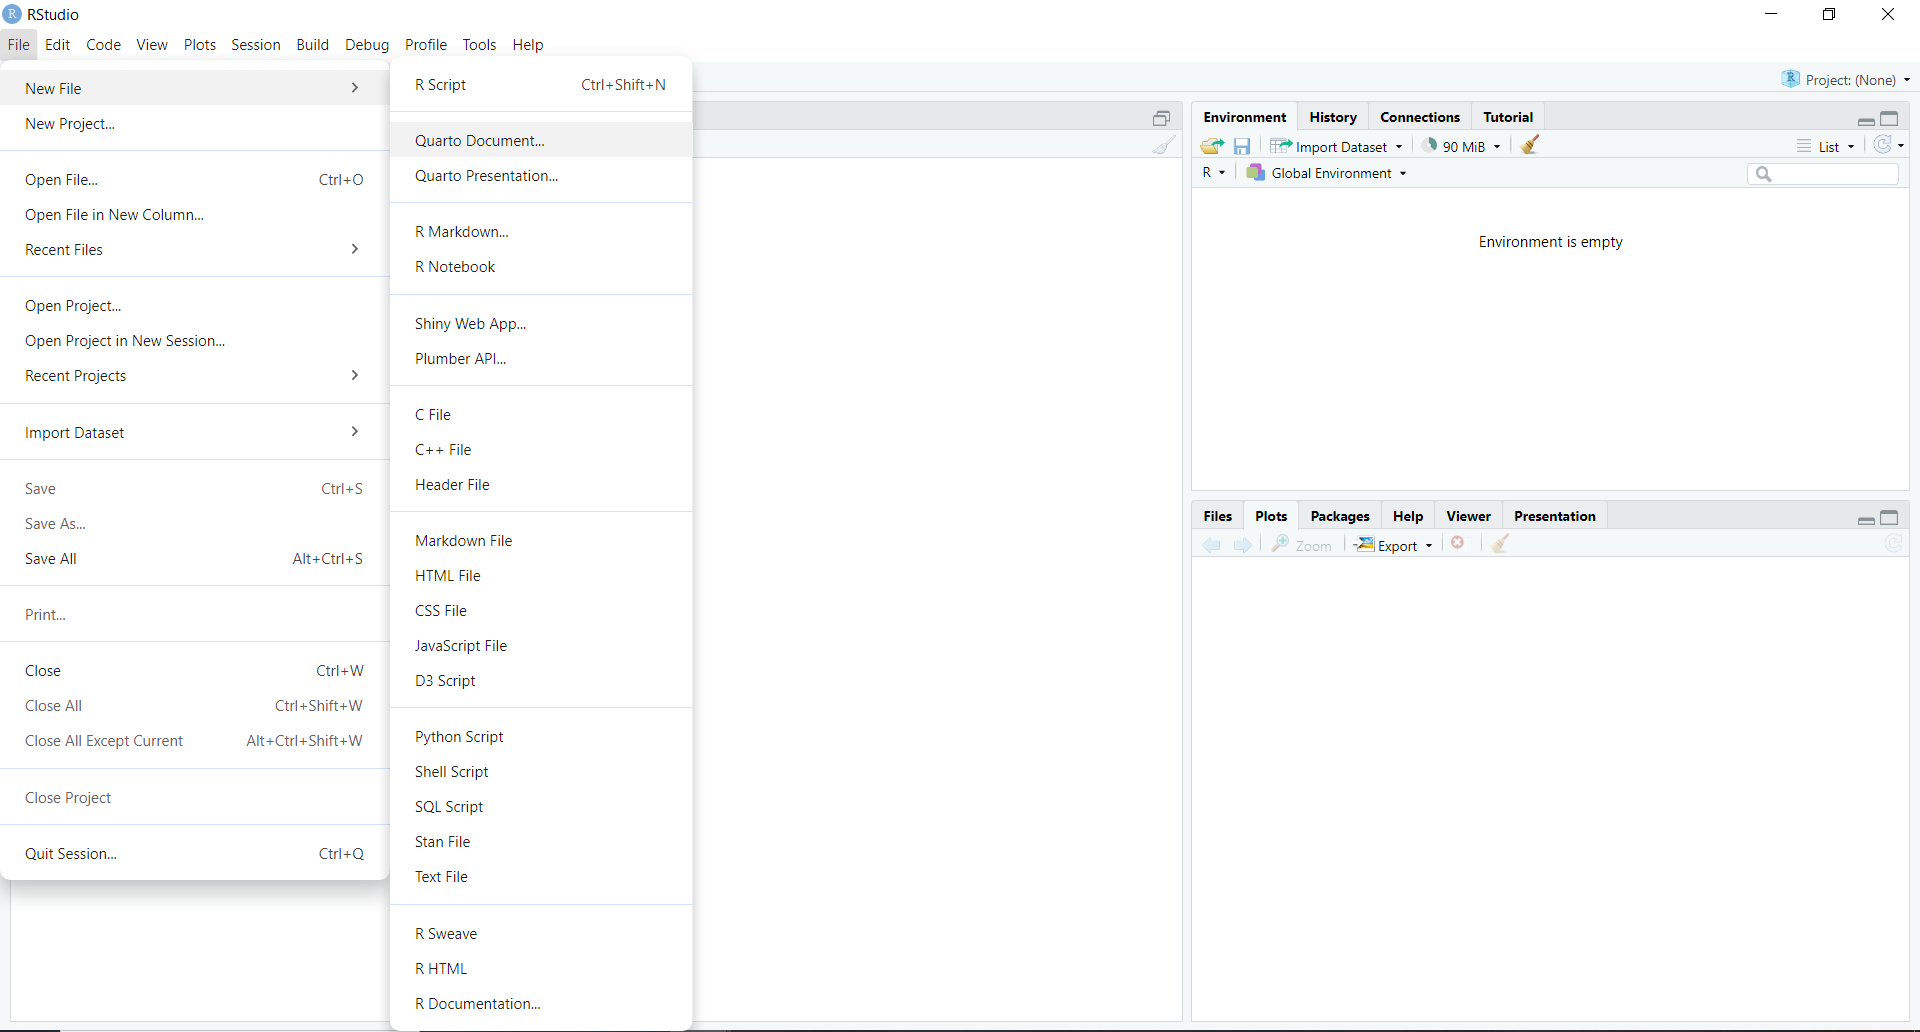Viewport: 1920px width, 1032px height.
Task: Switch to the History tab
Action: click(x=1333, y=117)
